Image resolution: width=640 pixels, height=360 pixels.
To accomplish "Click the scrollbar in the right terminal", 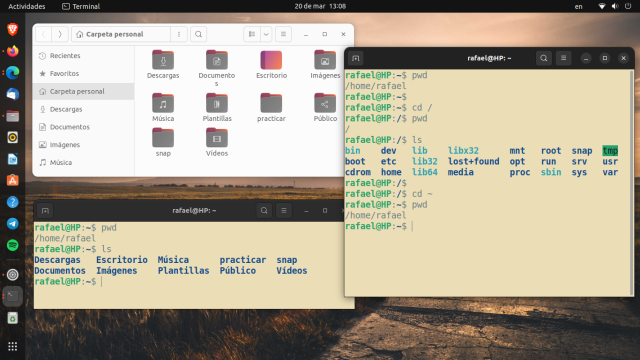I will [x=632, y=182].
